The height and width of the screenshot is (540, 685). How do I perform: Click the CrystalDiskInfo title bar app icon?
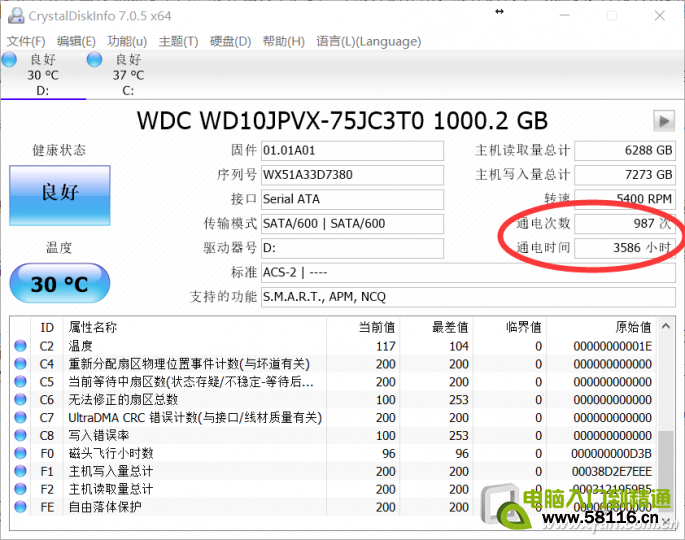point(16,16)
